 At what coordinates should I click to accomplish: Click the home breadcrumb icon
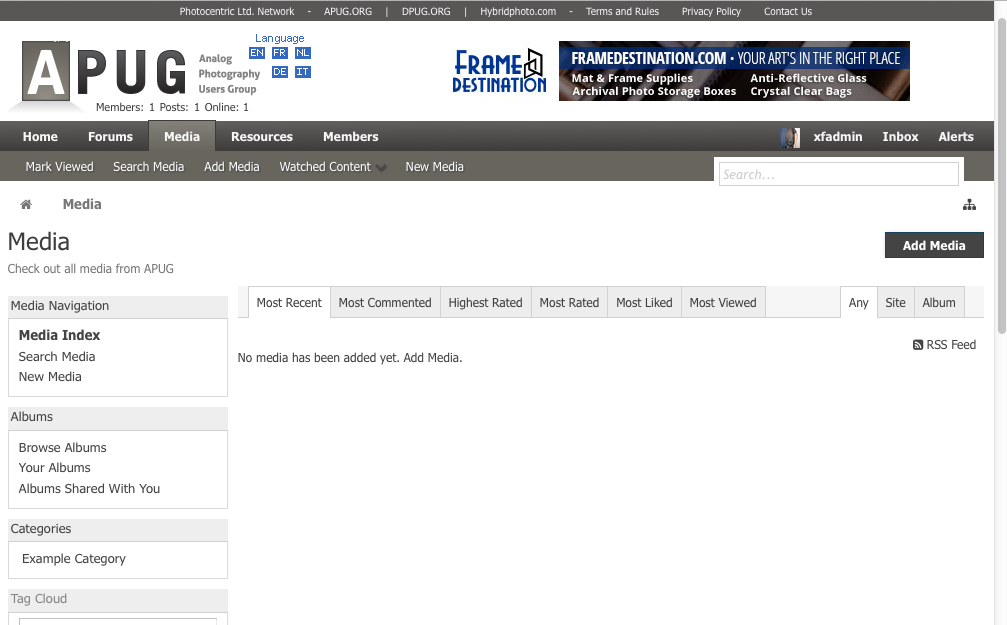[26, 204]
